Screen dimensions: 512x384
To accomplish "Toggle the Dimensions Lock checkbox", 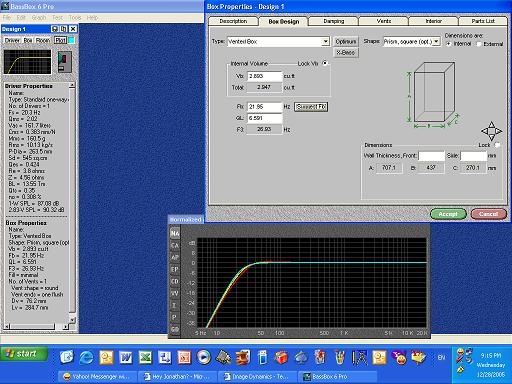I will [x=497, y=145].
